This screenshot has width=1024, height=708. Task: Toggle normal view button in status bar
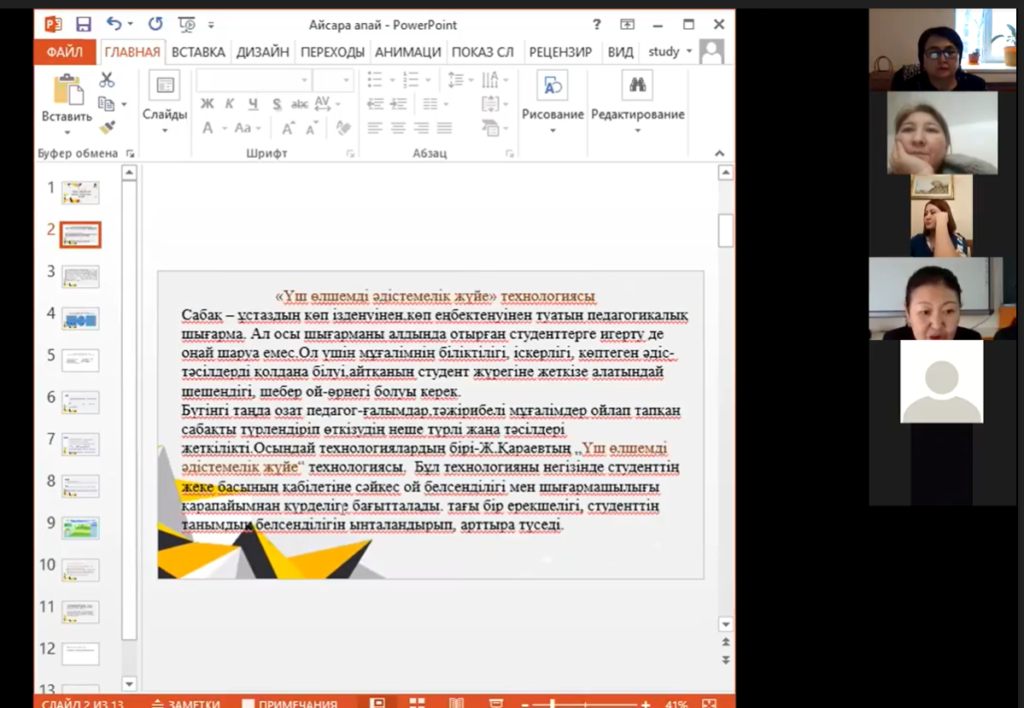tap(378, 703)
